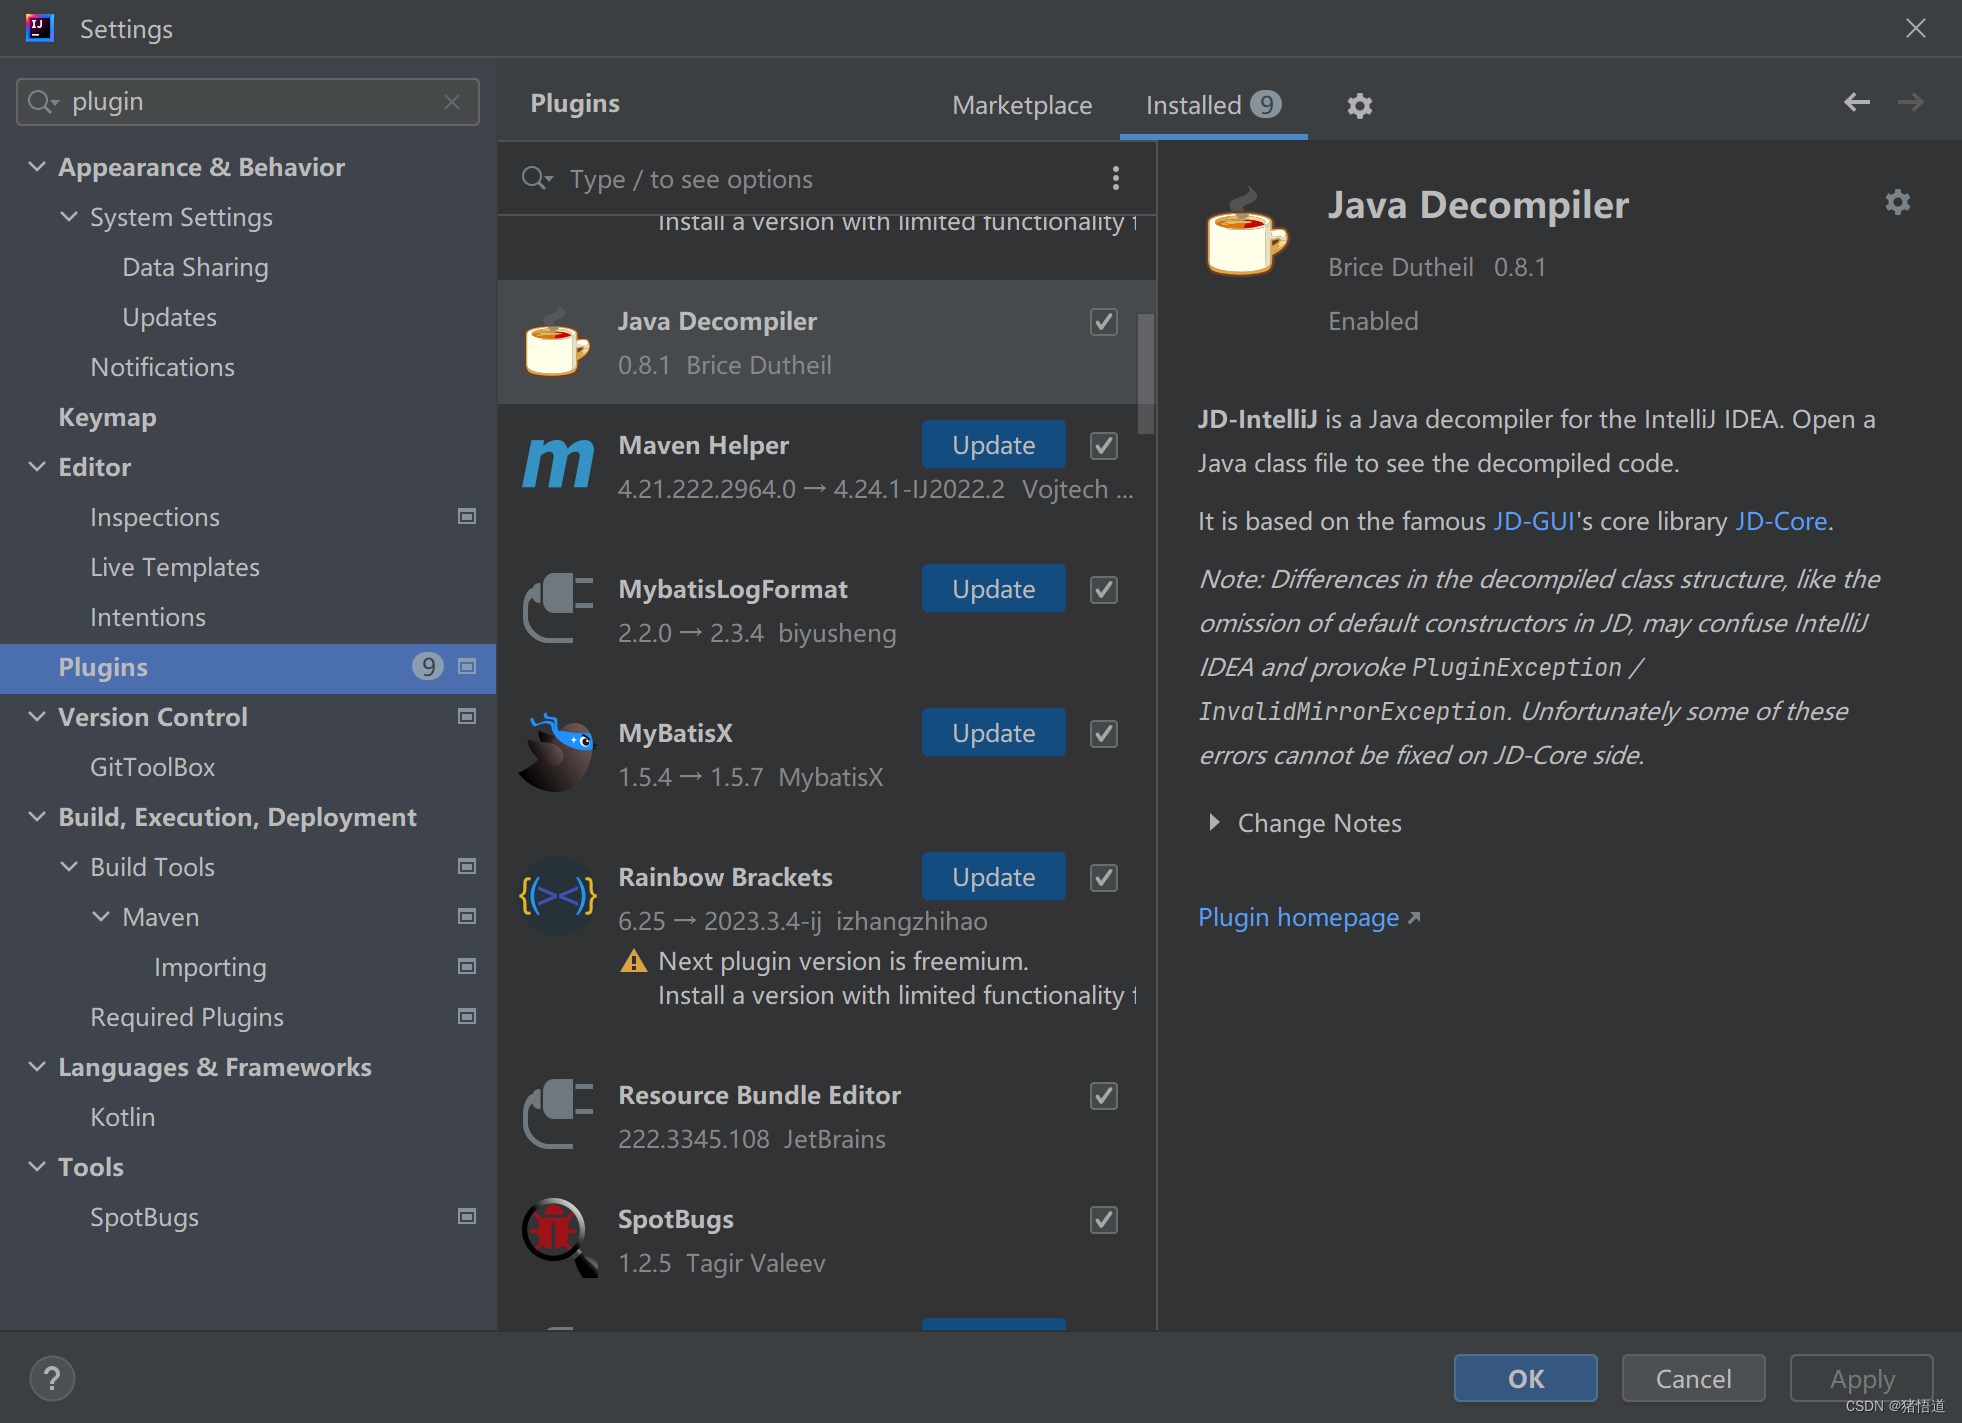Click the help question mark icon
The height and width of the screenshot is (1423, 1962).
pyautogui.click(x=52, y=1378)
